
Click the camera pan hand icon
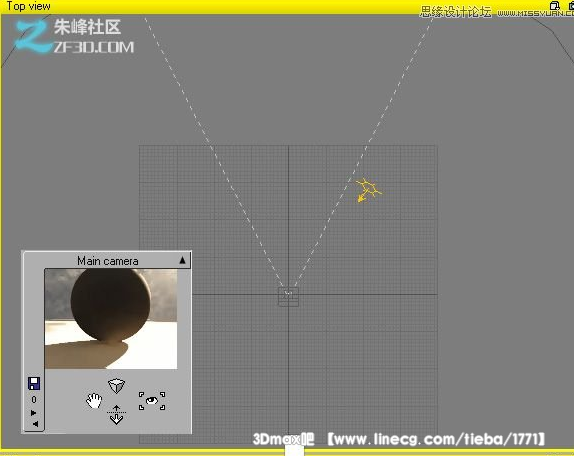94,400
